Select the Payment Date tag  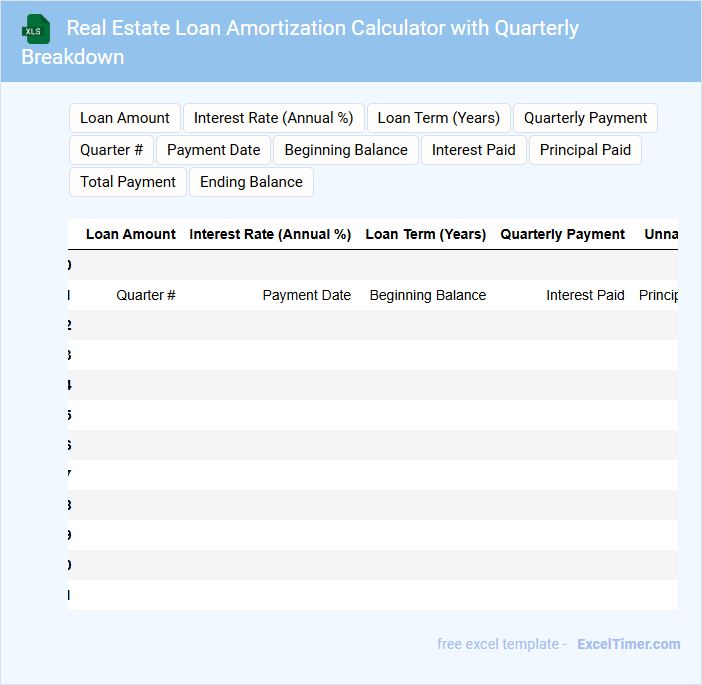(x=213, y=150)
